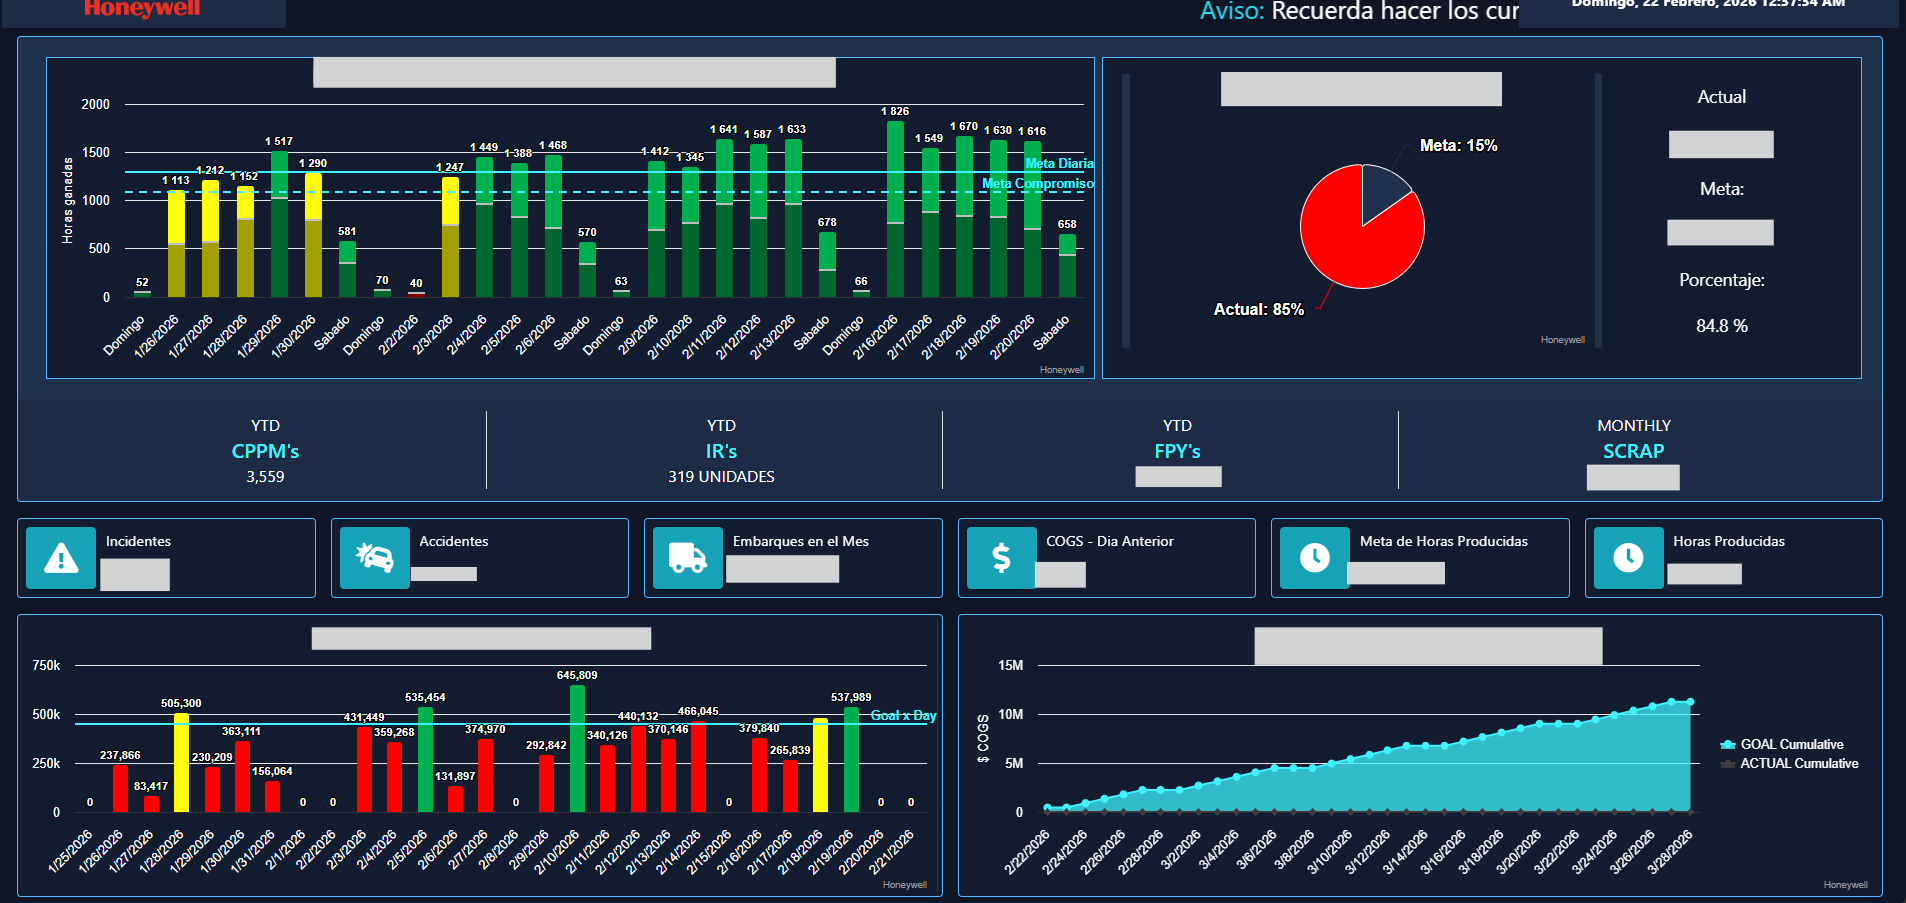
Task: Click the Incidentes warning triangle icon
Action: (61, 558)
